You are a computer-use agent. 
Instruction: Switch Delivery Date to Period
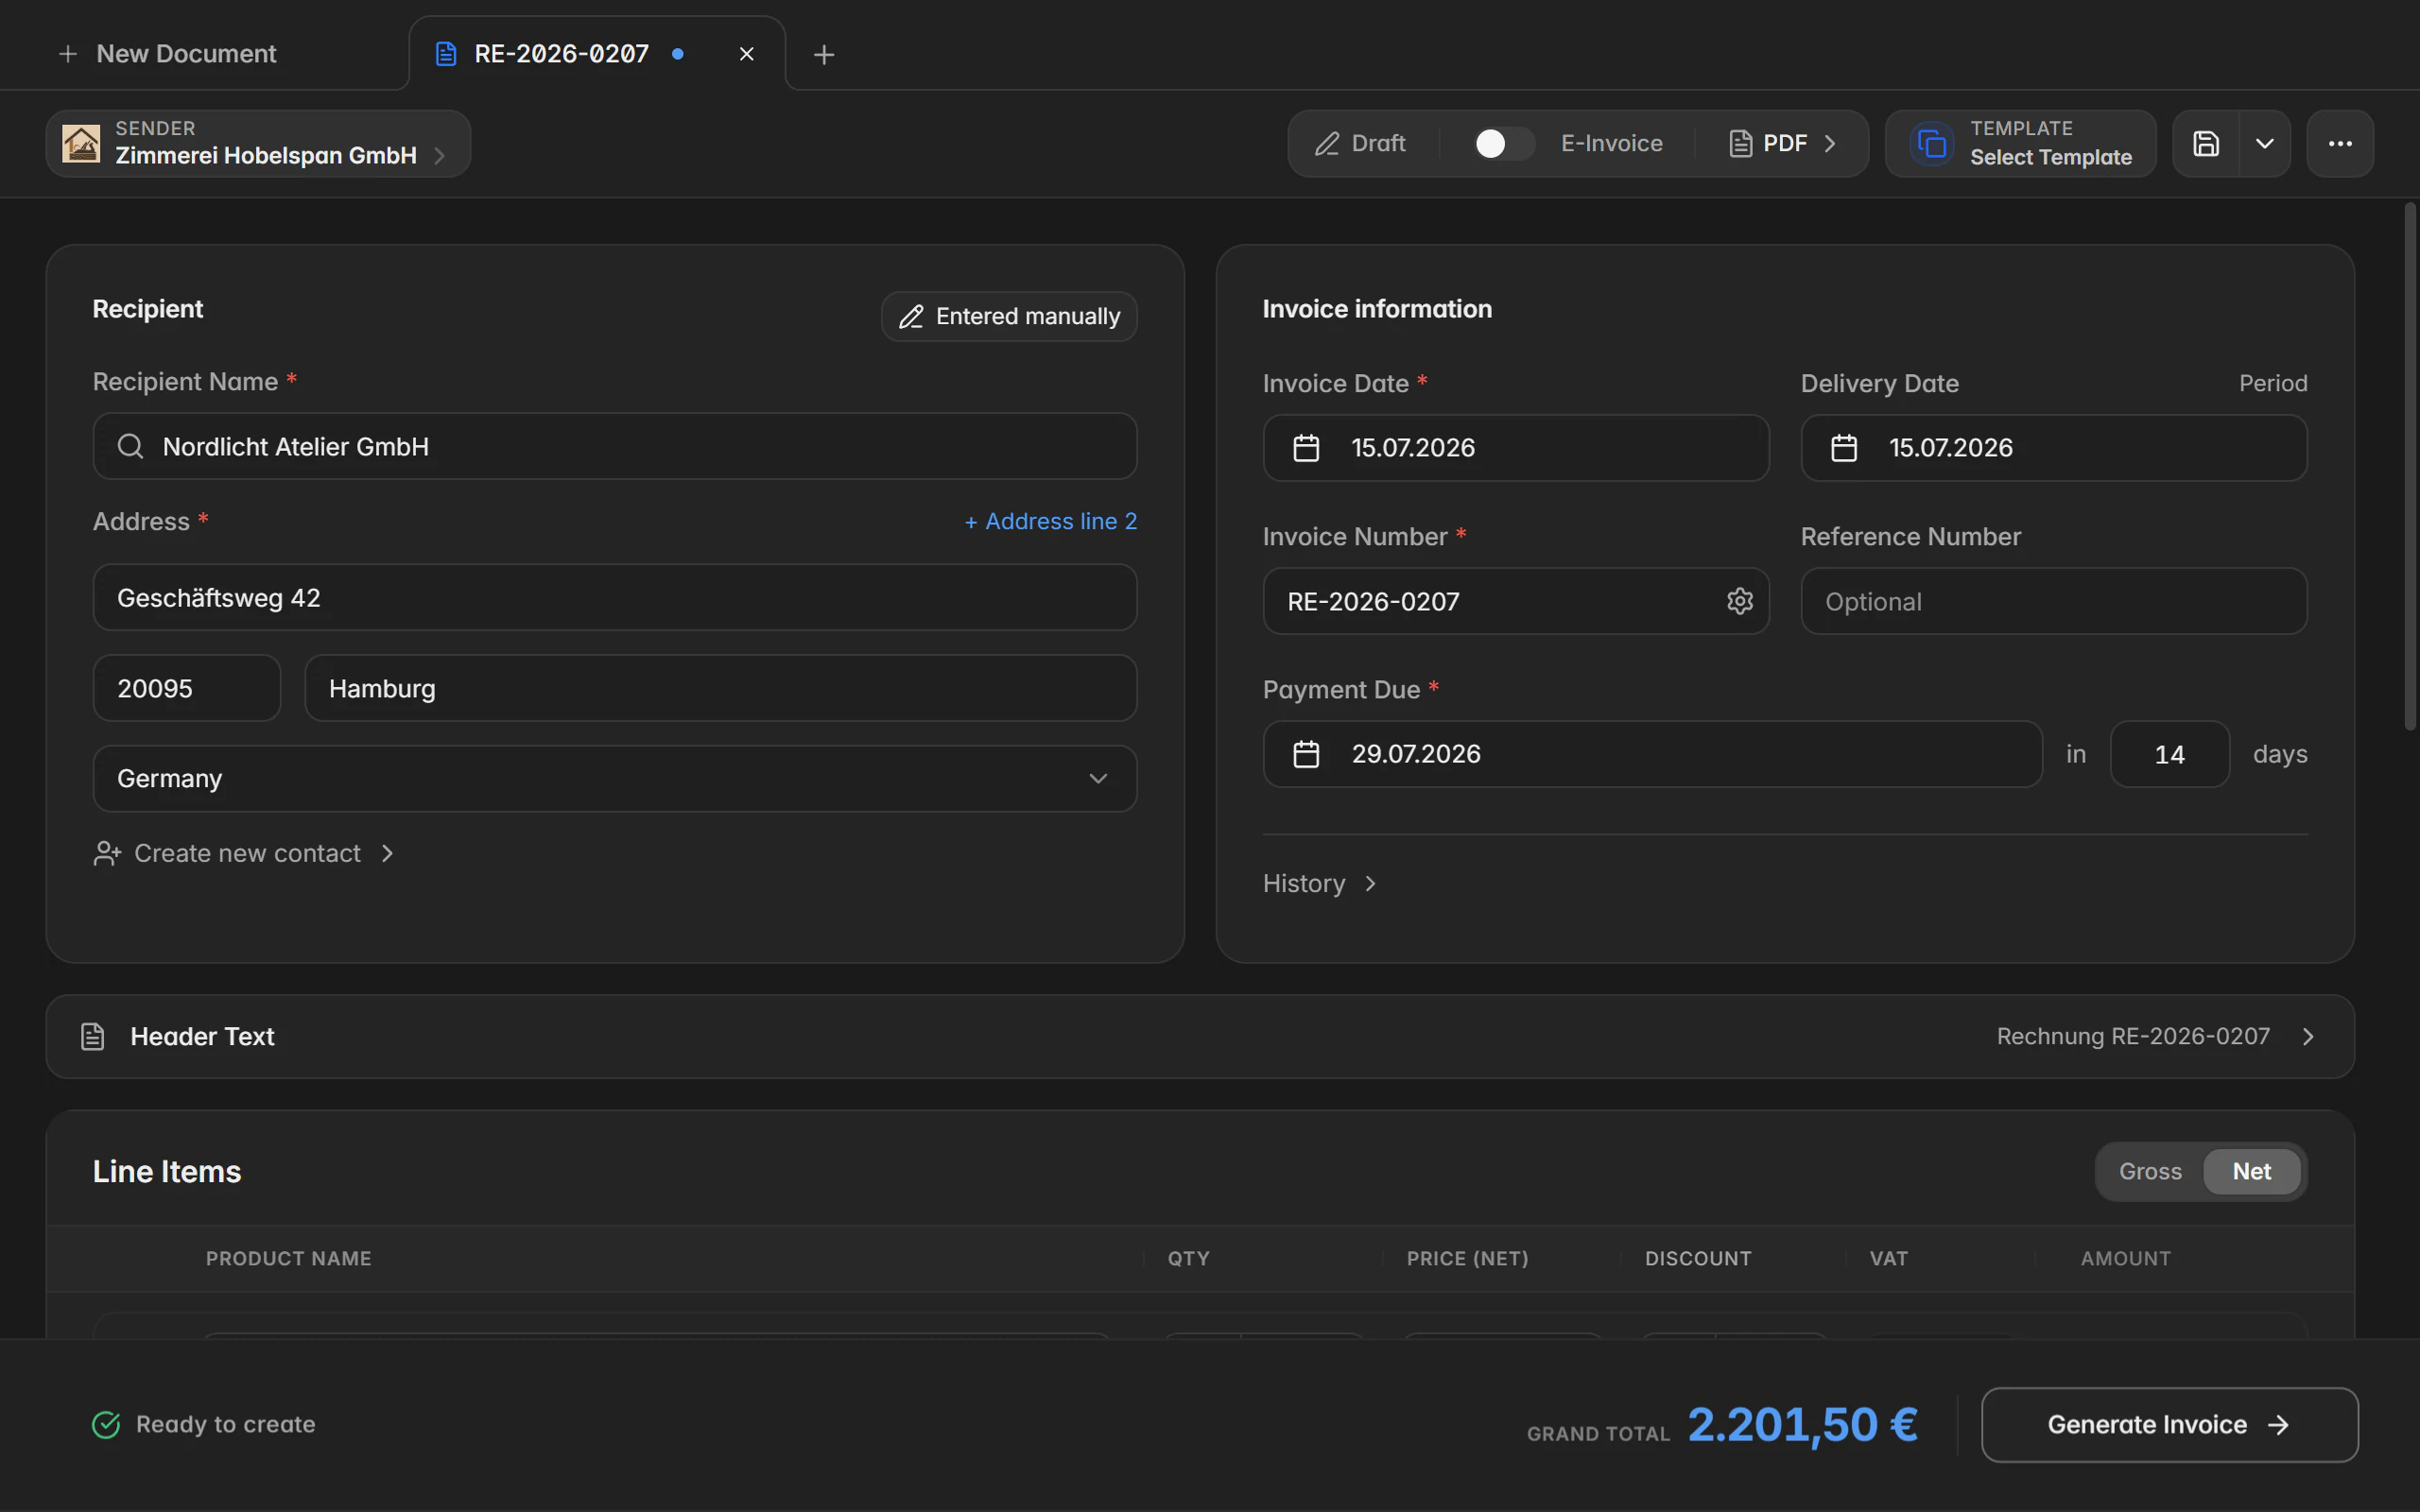[x=2272, y=383]
